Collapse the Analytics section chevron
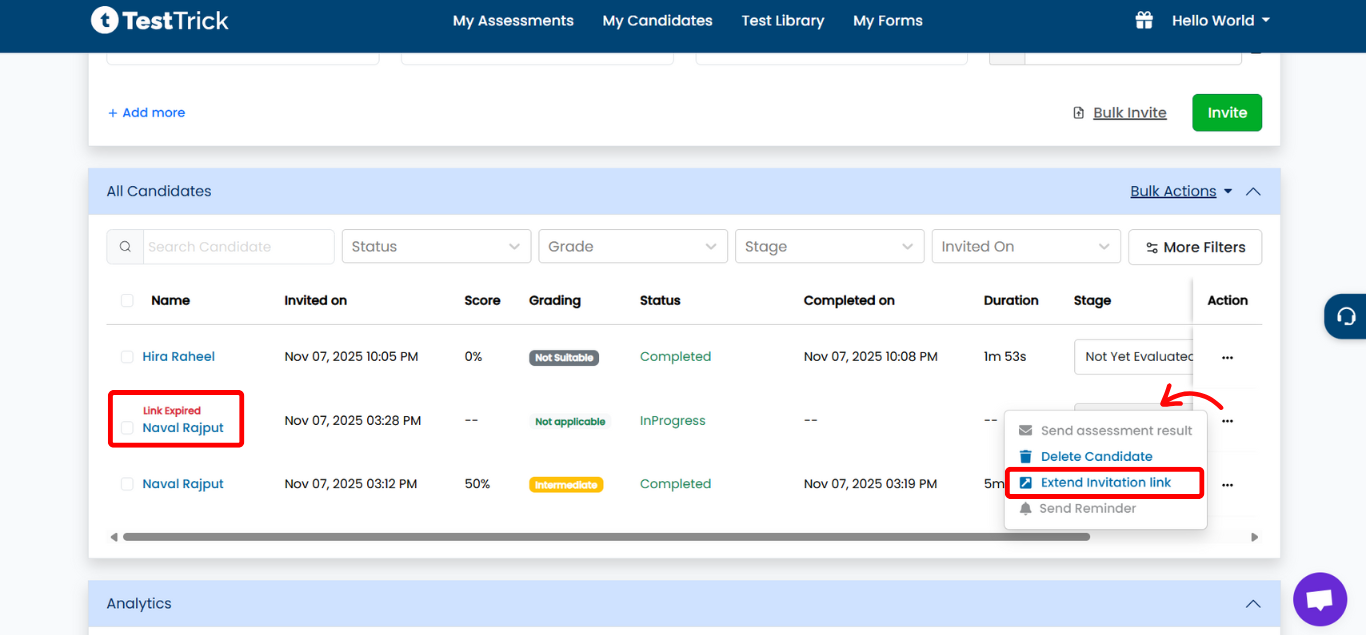The image size is (1366, 635). pos(1252,604)
